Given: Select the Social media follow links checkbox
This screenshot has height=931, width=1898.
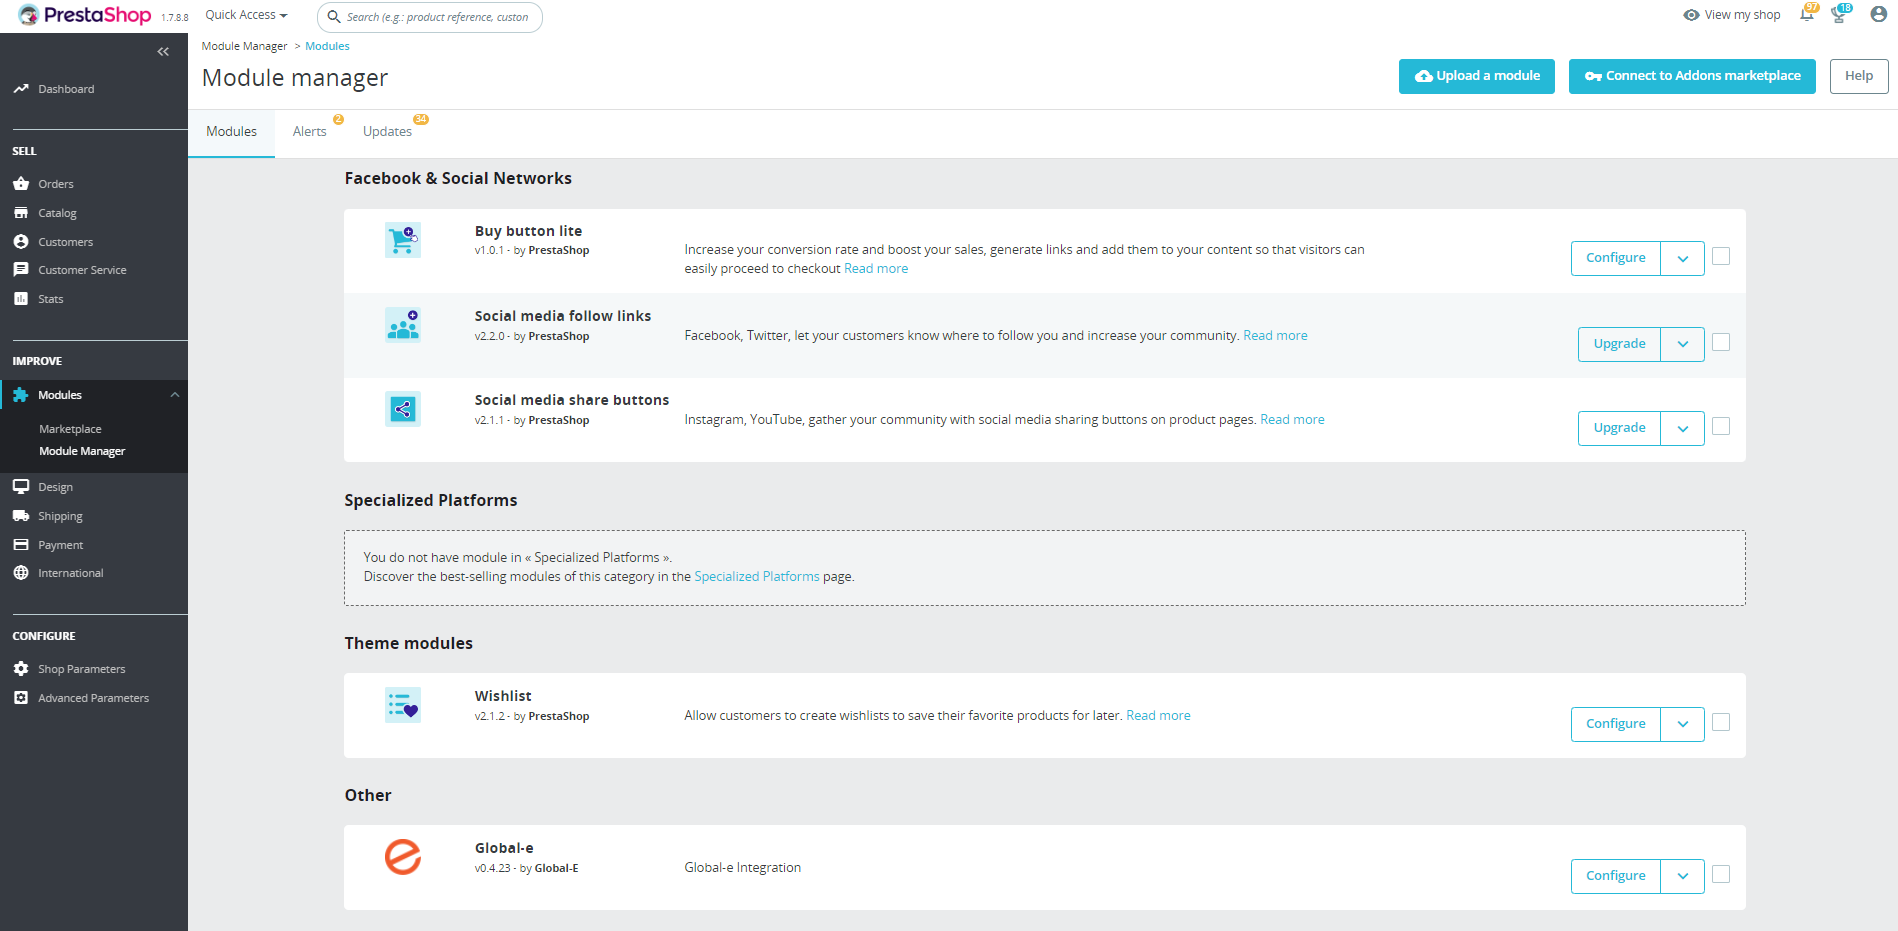Looking at the screenshot, I should 1721,342.
